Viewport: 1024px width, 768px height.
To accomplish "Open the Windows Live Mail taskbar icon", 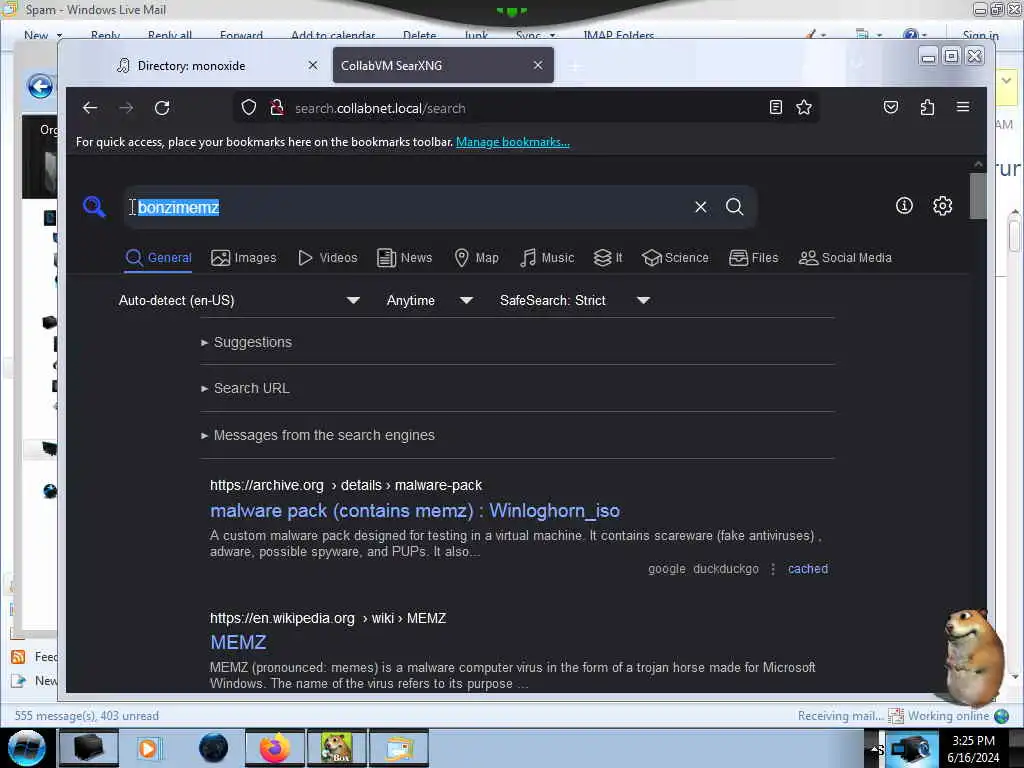I will pos(399,748).
